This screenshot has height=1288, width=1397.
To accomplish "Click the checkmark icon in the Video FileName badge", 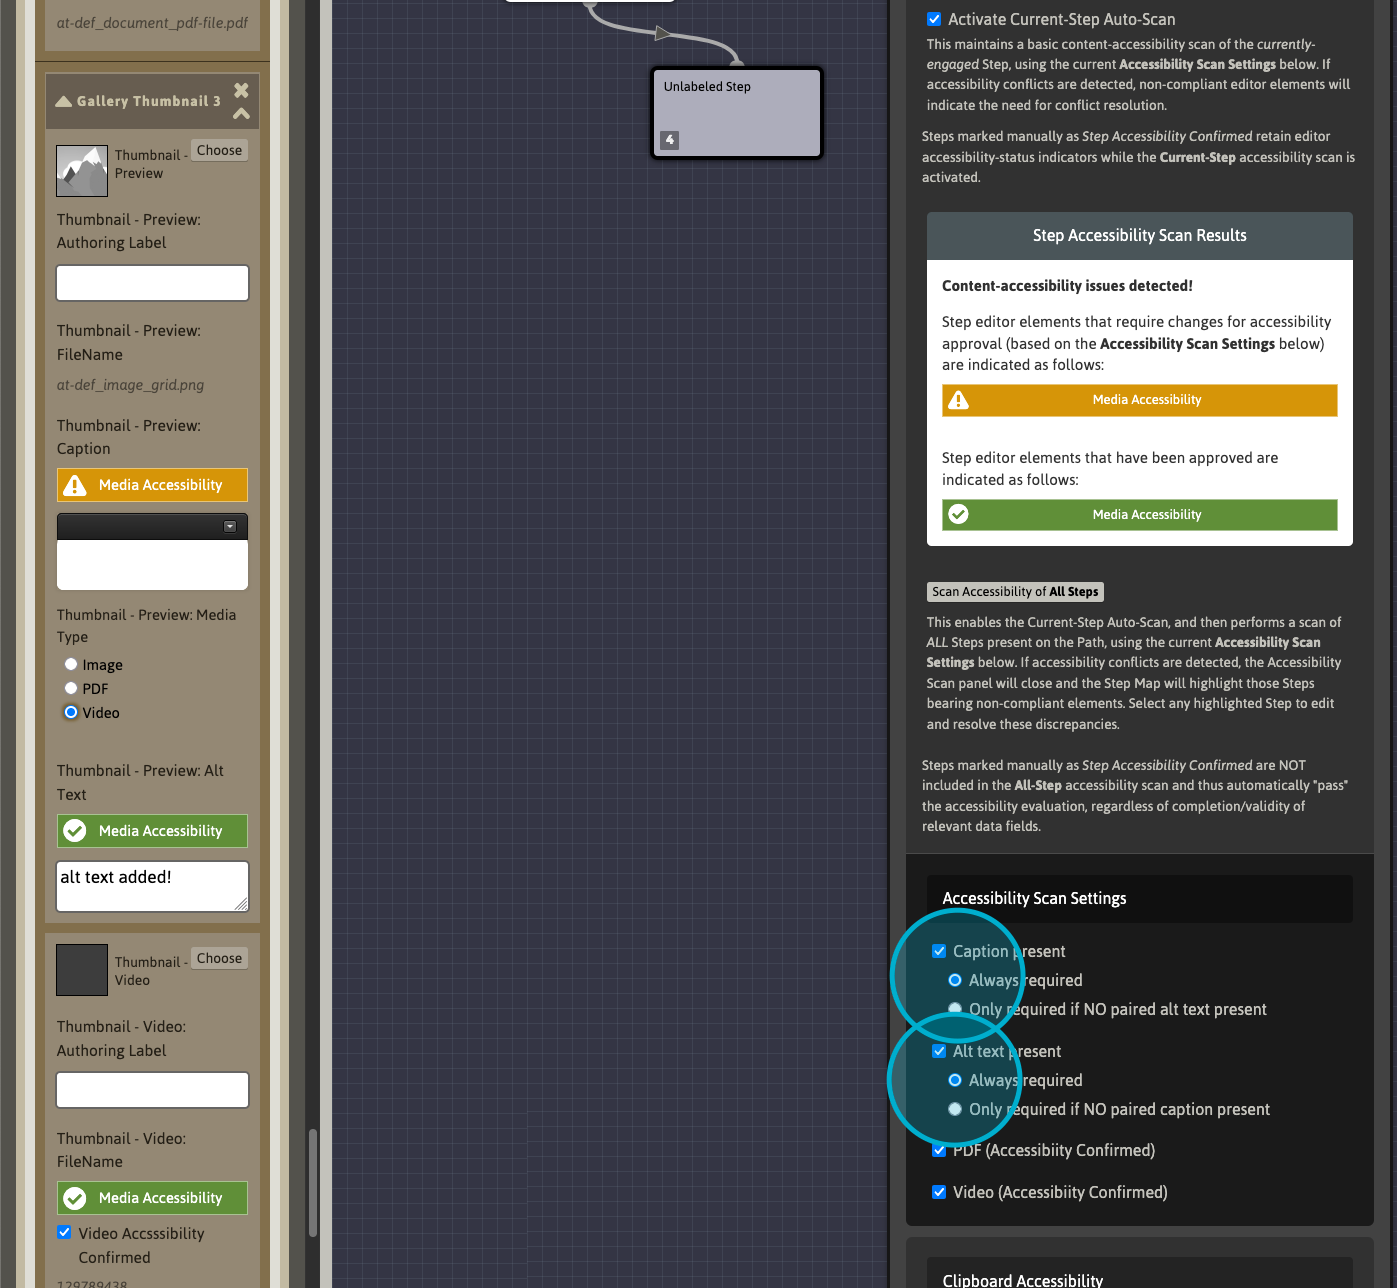I will click(75, 1198).
